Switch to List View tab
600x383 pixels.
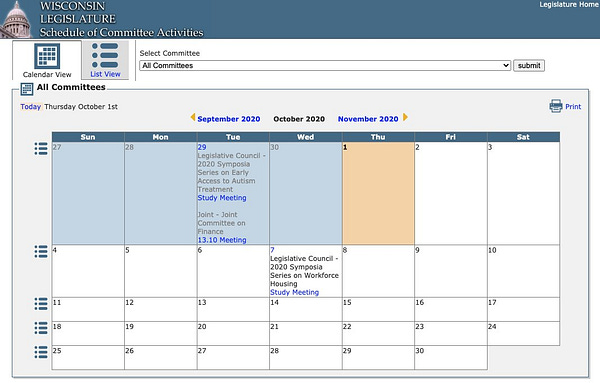pyautogui.click(x=105, y=60)
